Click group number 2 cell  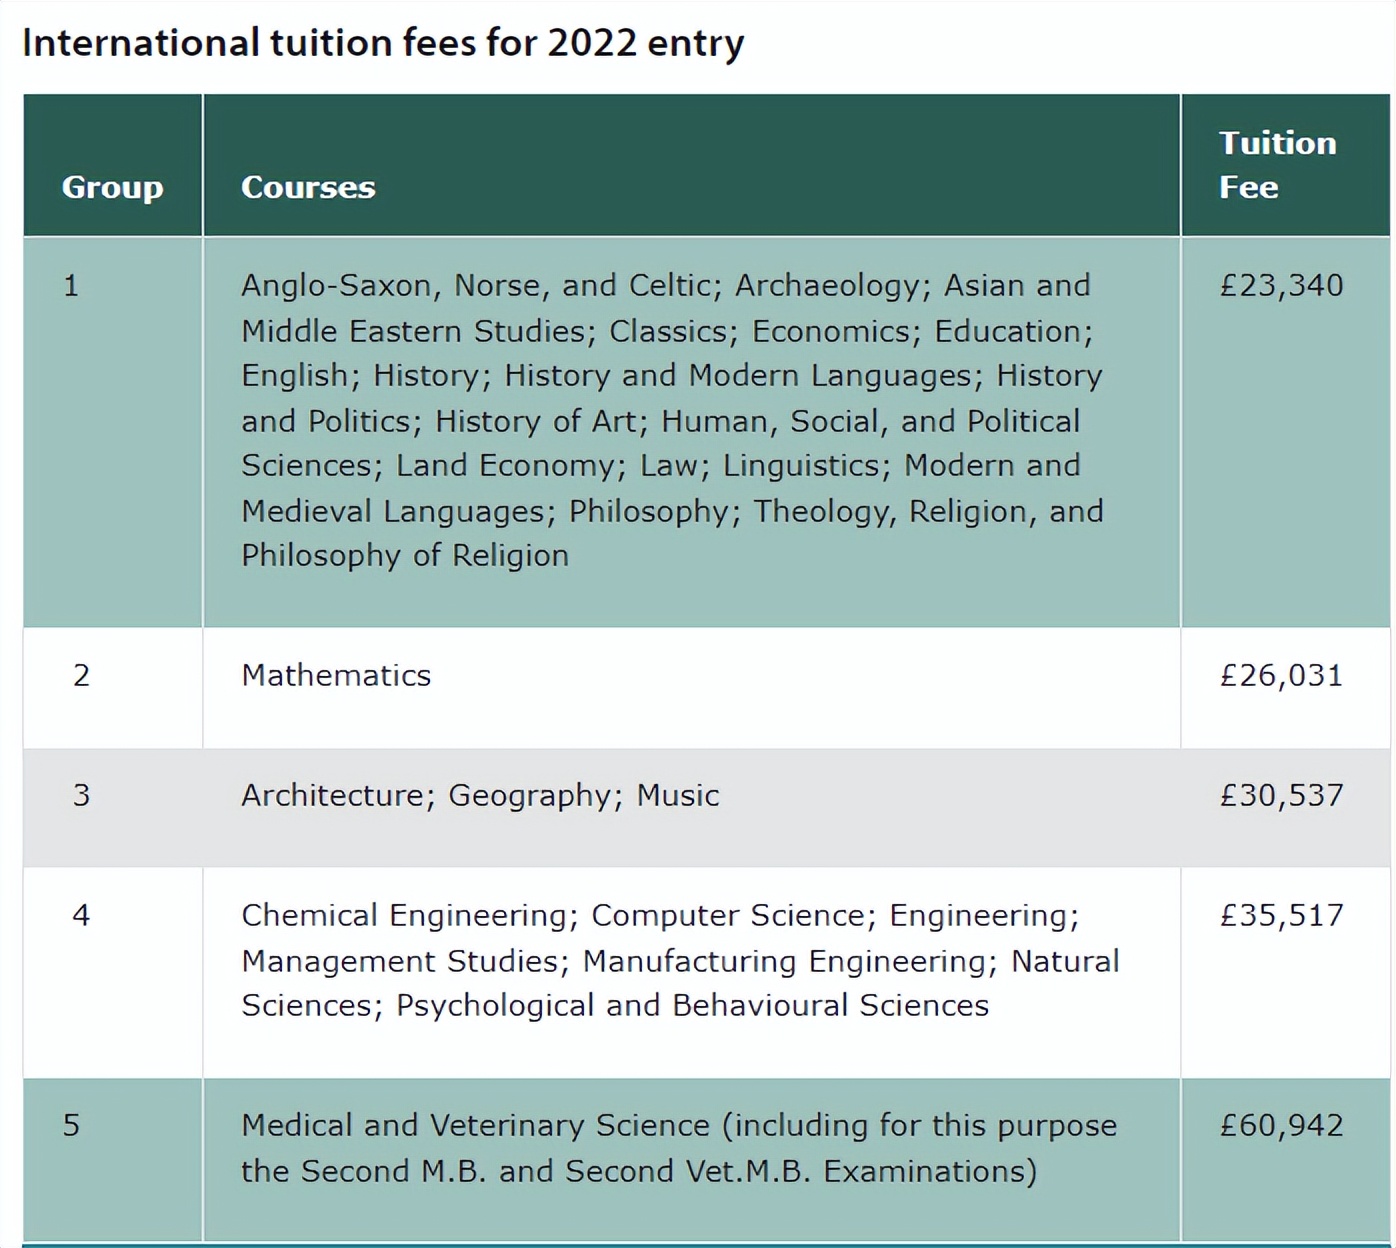tap(81, 676)
